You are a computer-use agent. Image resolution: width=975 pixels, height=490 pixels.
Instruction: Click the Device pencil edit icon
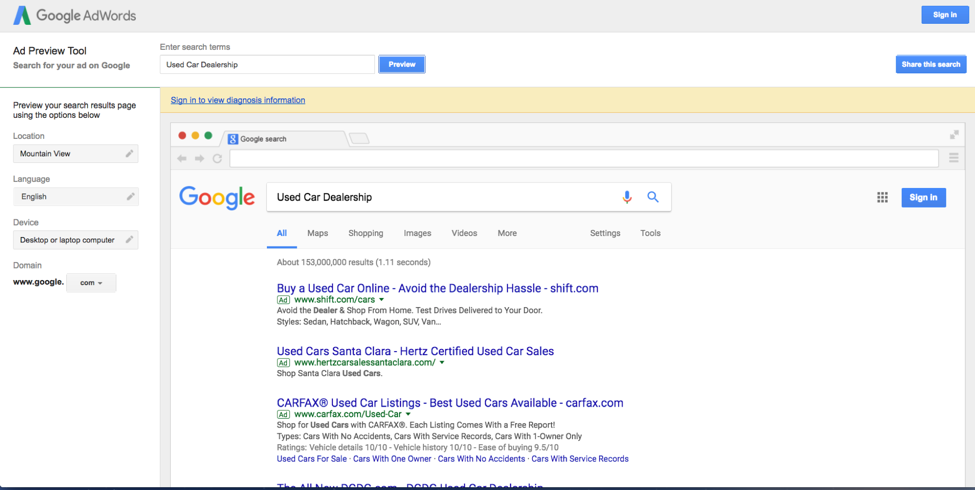129,239
